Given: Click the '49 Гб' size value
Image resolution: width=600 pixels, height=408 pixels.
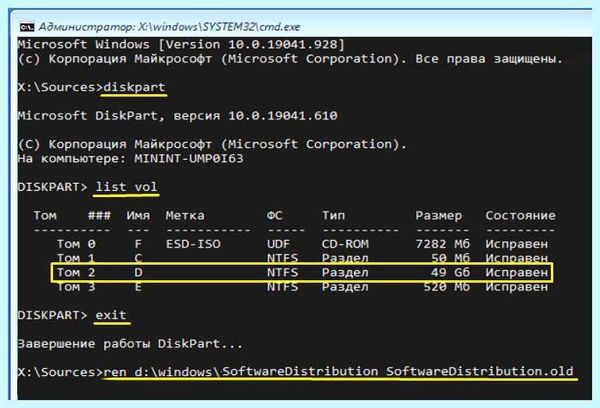Looking at the screenshot, I should pos(450,273).
